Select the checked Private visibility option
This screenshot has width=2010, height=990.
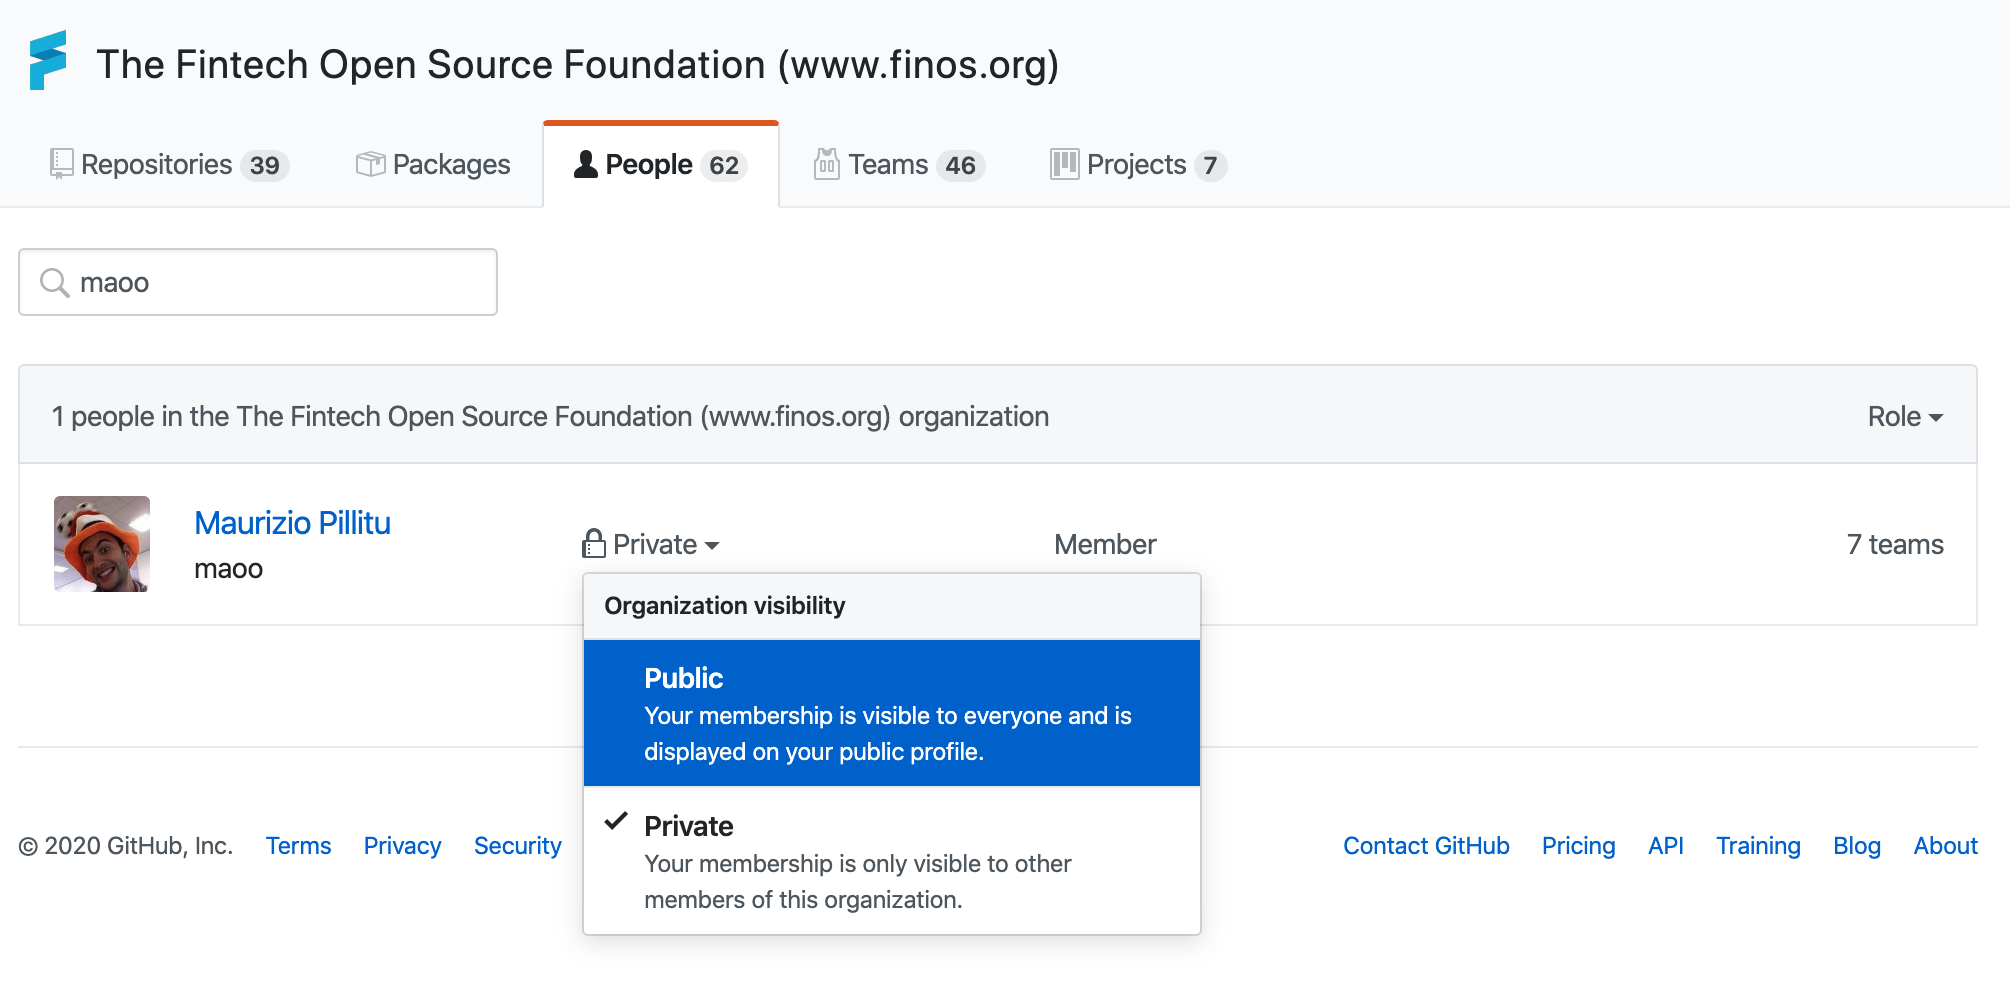pos(891,861)
